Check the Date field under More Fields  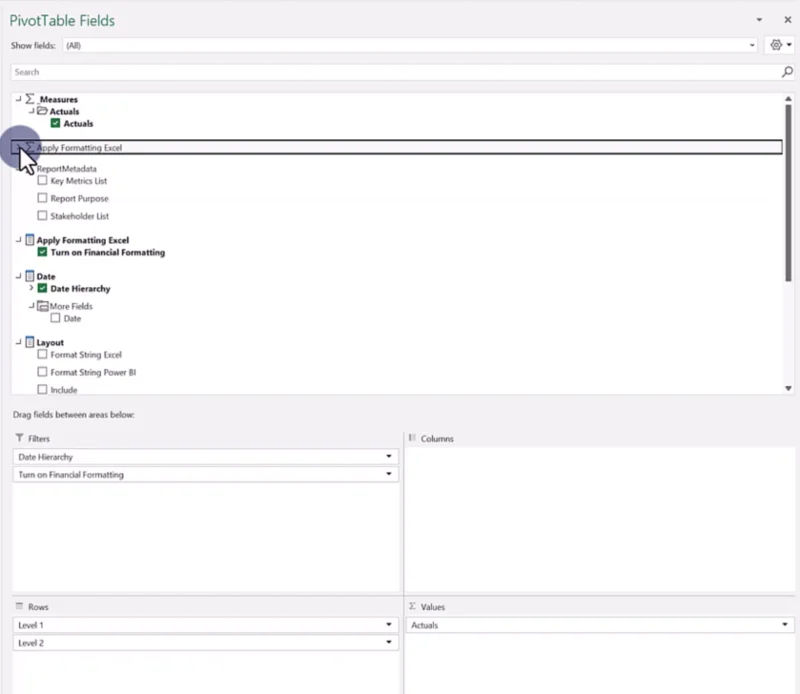55,318
